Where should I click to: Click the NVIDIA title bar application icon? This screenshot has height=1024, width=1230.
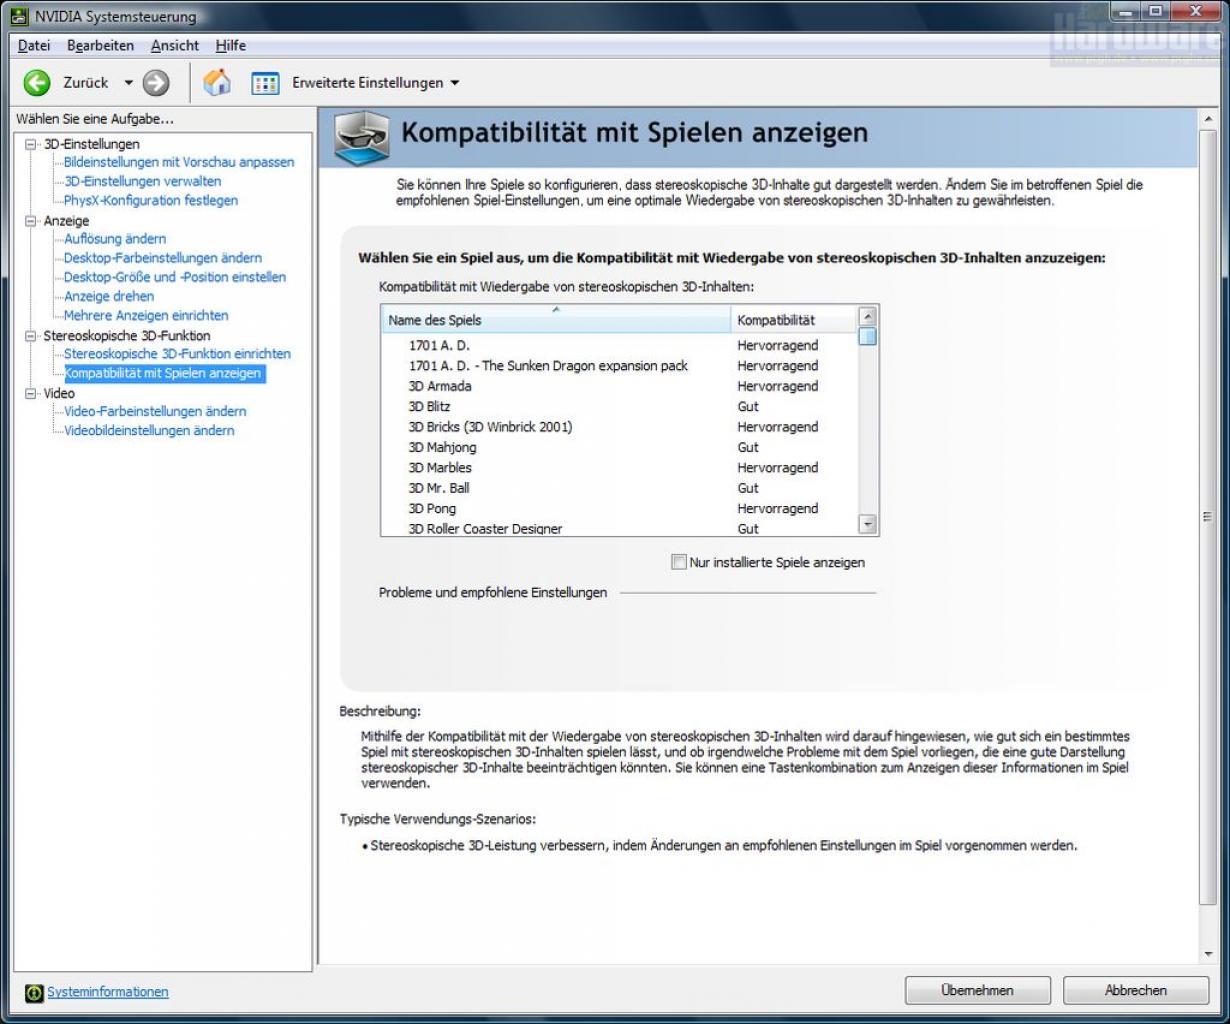click(19, 16)
